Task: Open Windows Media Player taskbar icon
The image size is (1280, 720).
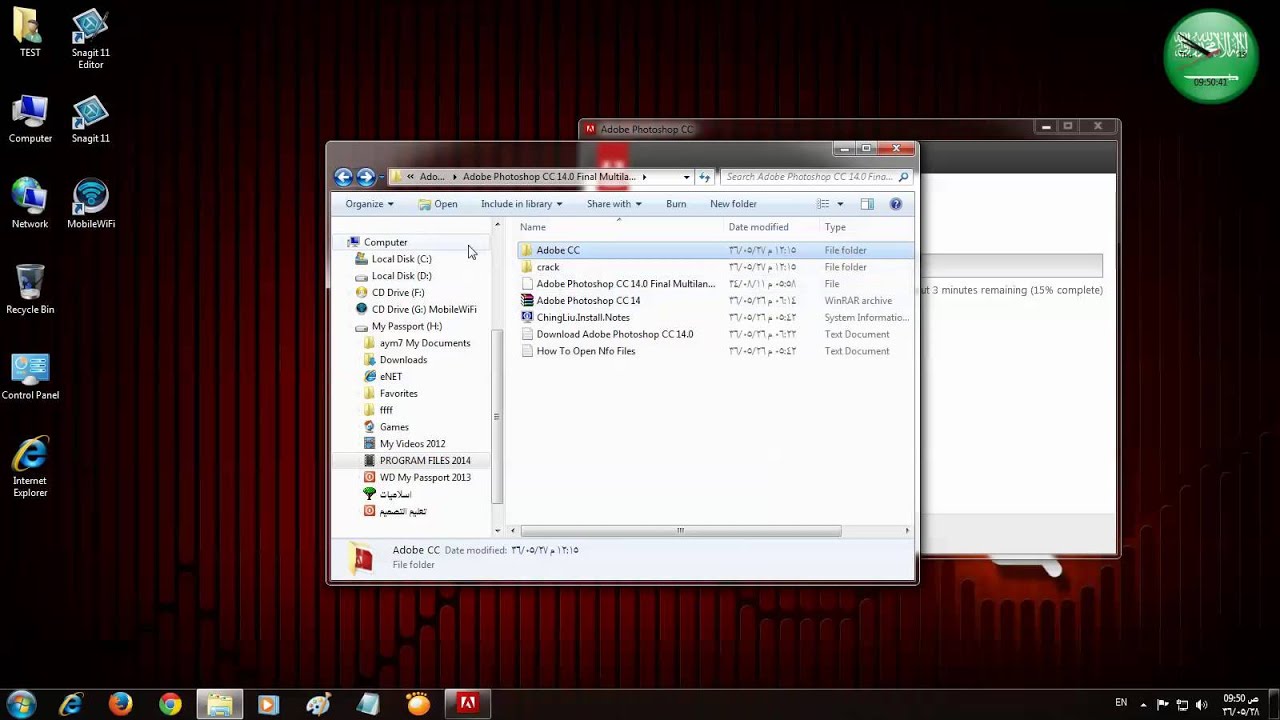Action: [x=268, y=704]
